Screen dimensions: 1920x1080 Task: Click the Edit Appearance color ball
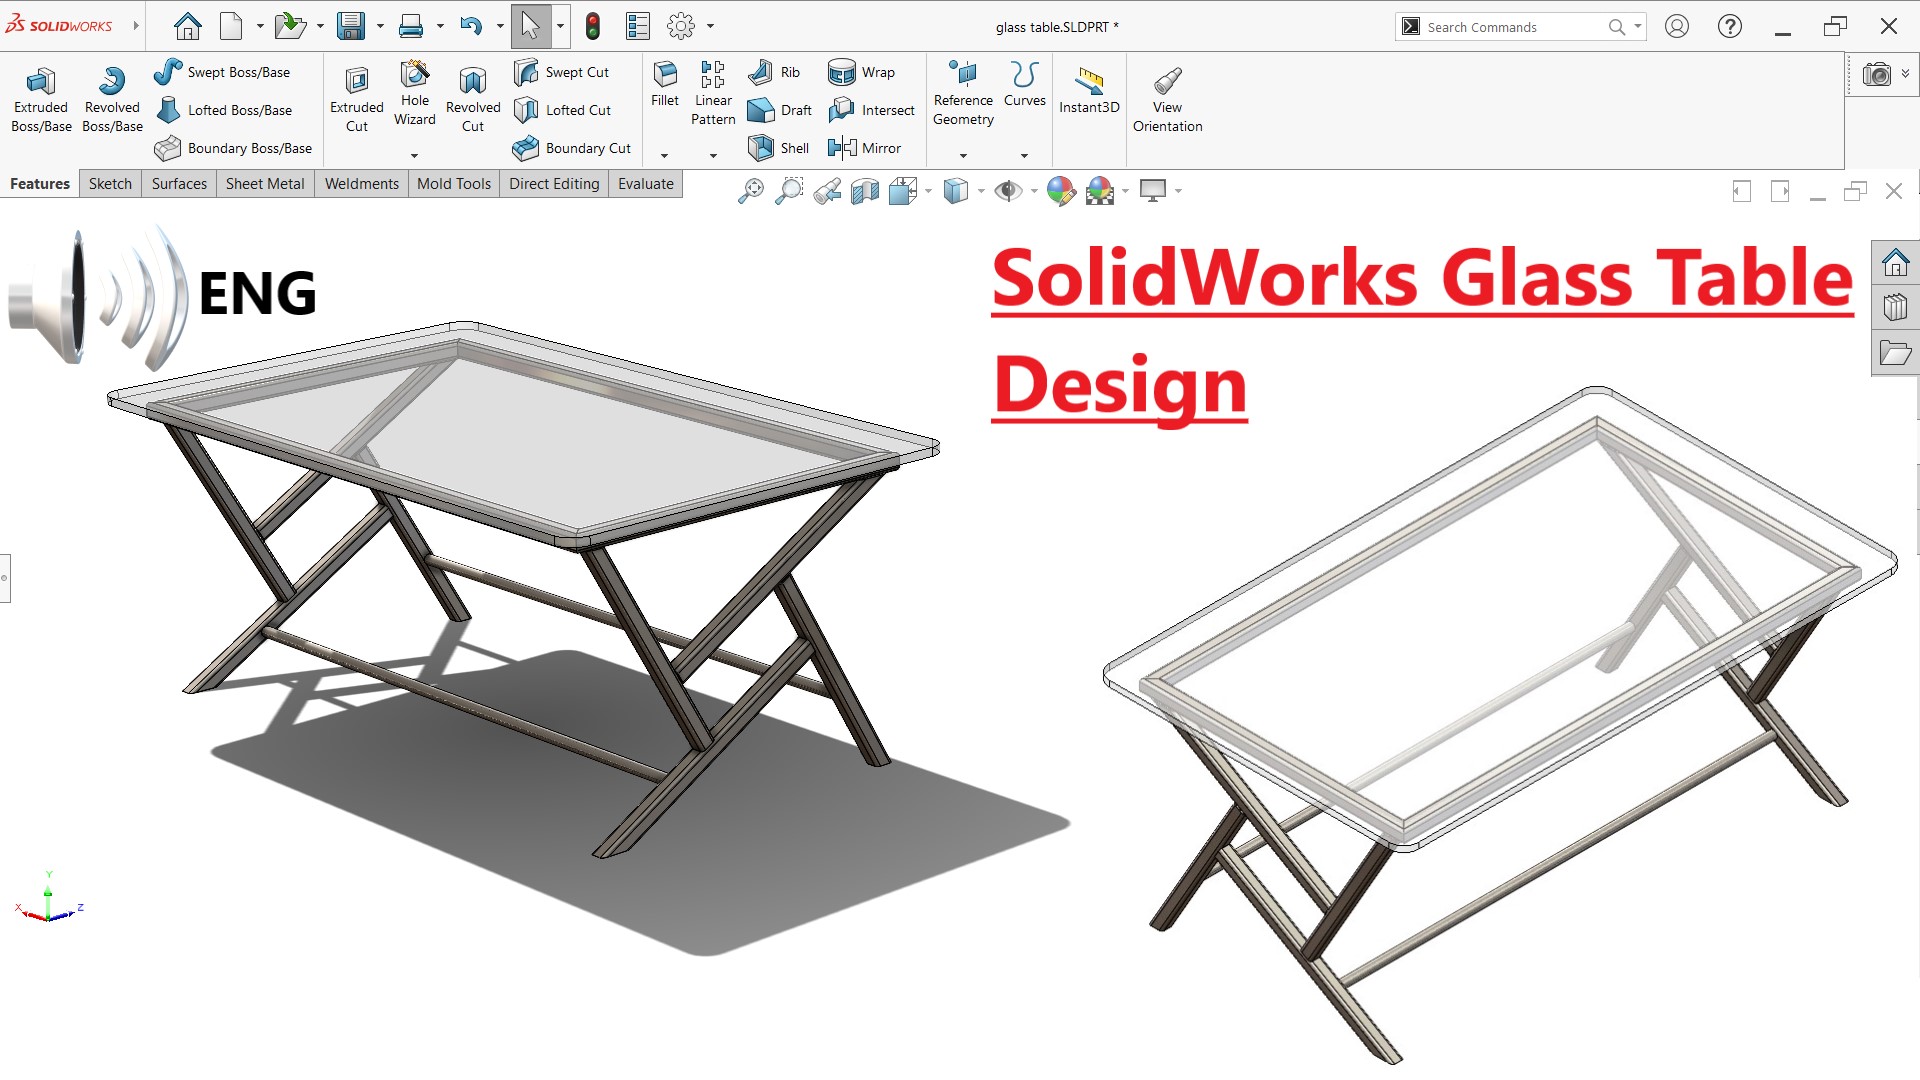click(x=1061, y=191)
